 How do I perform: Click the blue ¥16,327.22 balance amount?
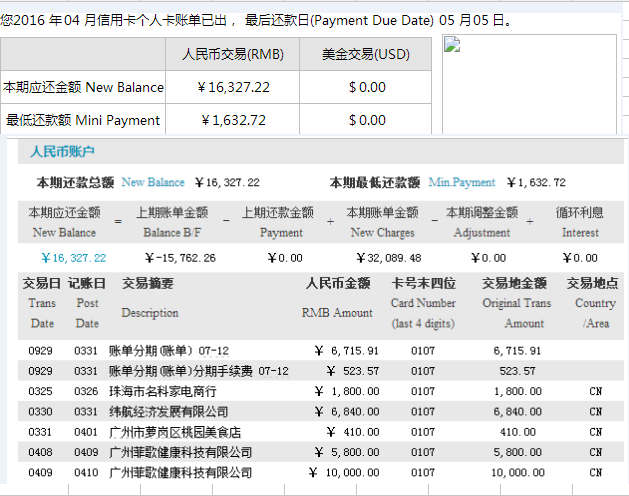[73, 257]
